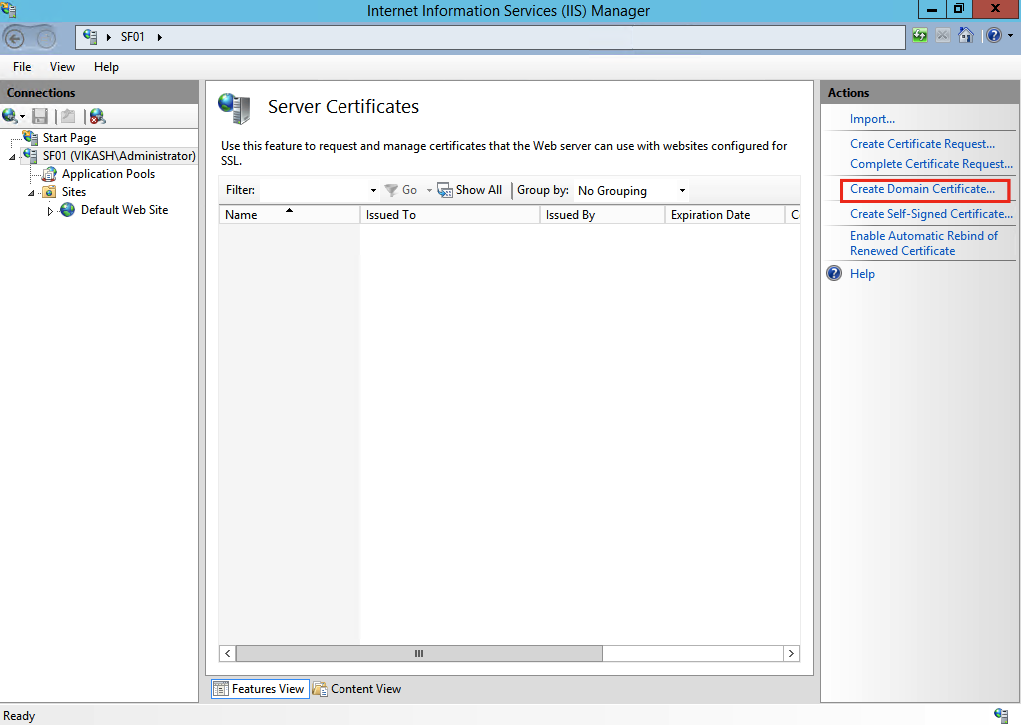1021x725 pixels.
Task: Click the SF01 breadcrumb in the address bar
Action: (x=132, y=37)
